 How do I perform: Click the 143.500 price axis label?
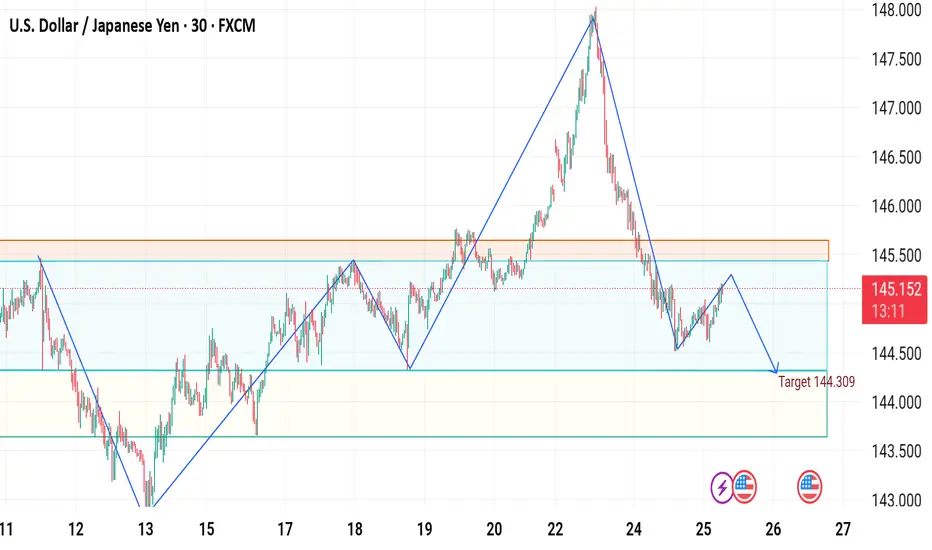pyautogui.click(x=896, y=452)
